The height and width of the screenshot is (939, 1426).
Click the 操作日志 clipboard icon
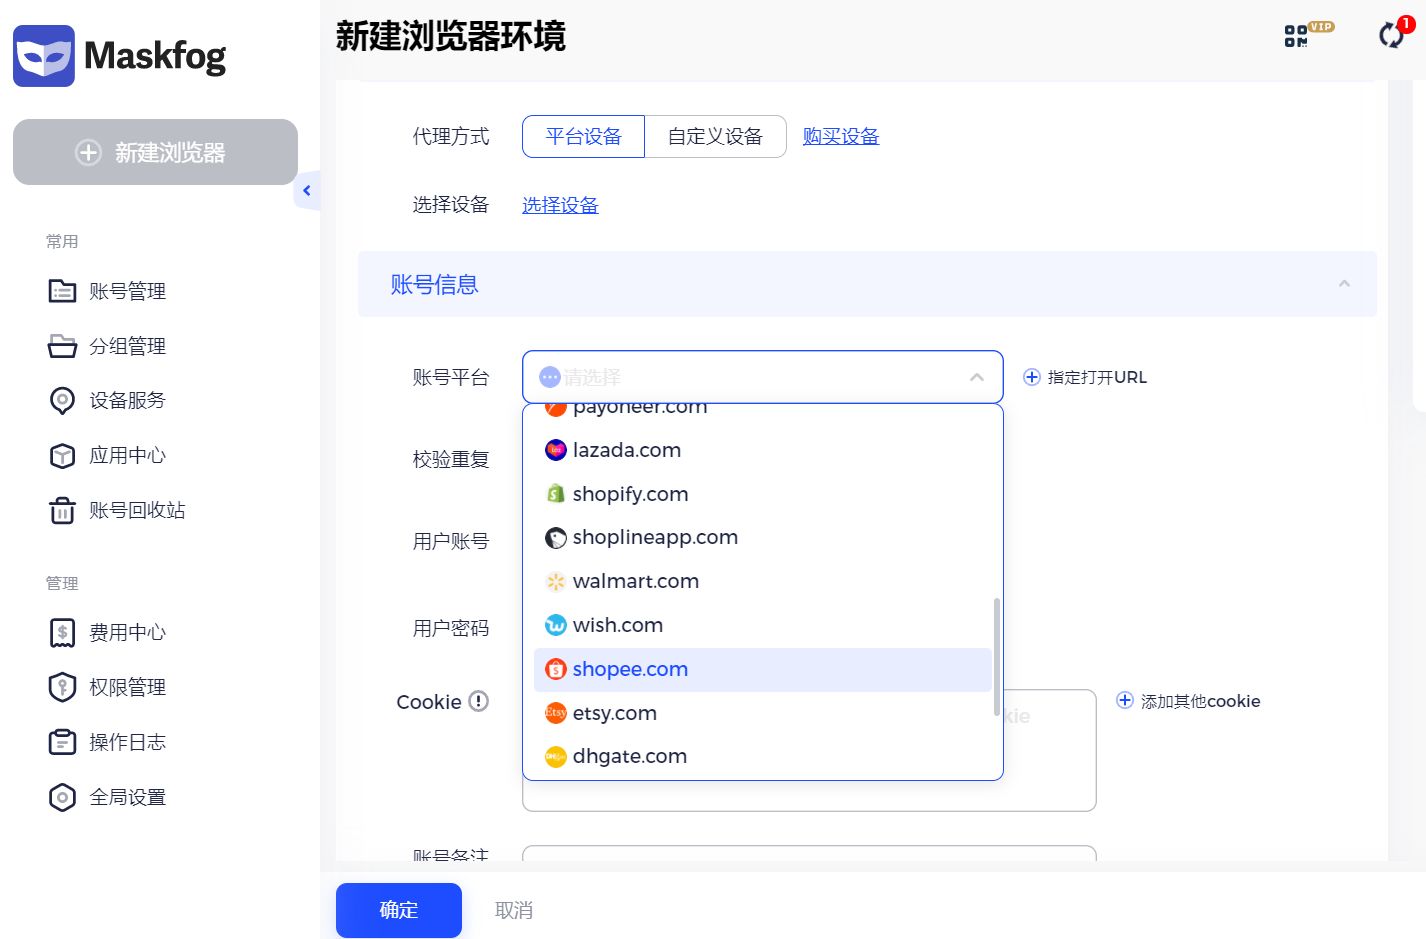coord(62,742)
